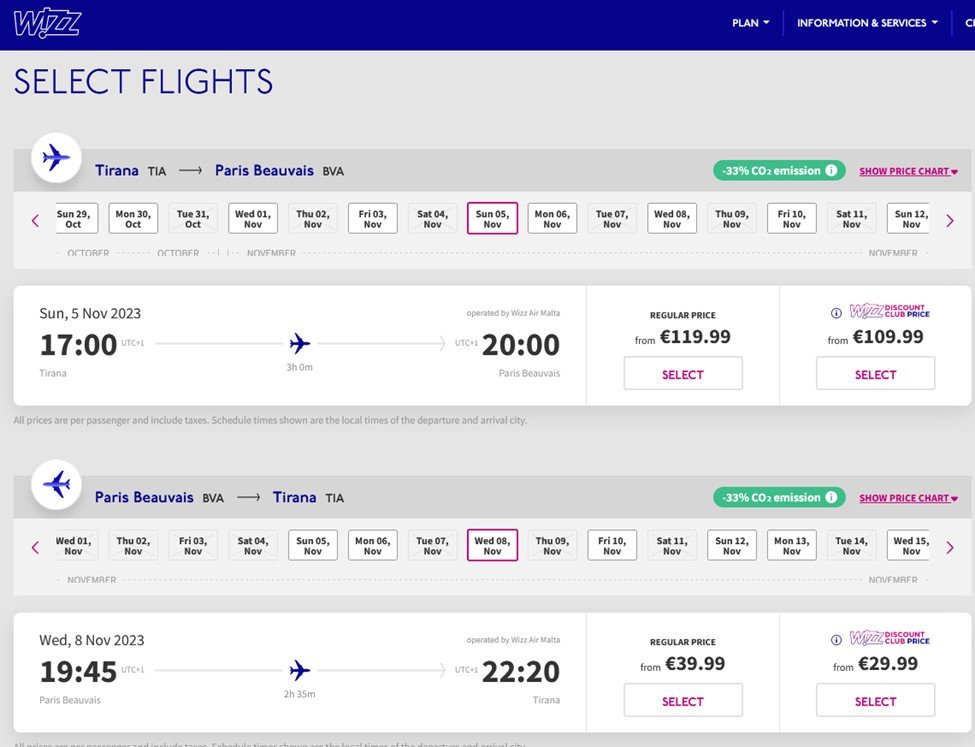The height and width of the screenshot is (747, 975).
Task: Choose the Mon 06, Nov outbound date tab
Action: coord(552,219)
